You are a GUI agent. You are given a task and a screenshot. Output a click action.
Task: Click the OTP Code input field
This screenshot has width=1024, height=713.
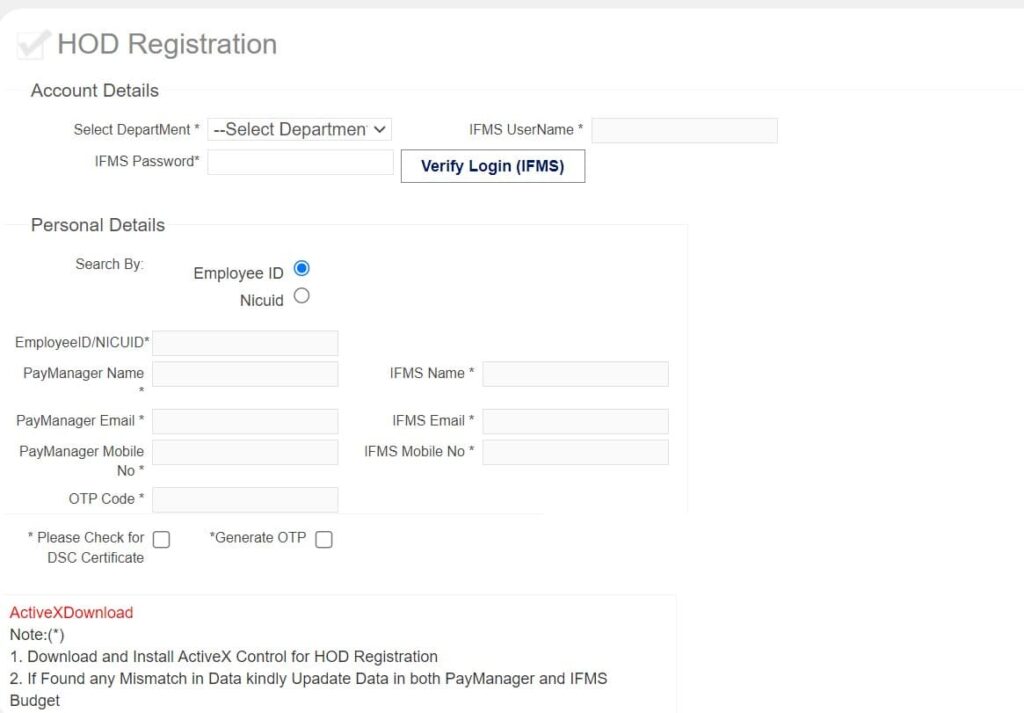[245, 499]
